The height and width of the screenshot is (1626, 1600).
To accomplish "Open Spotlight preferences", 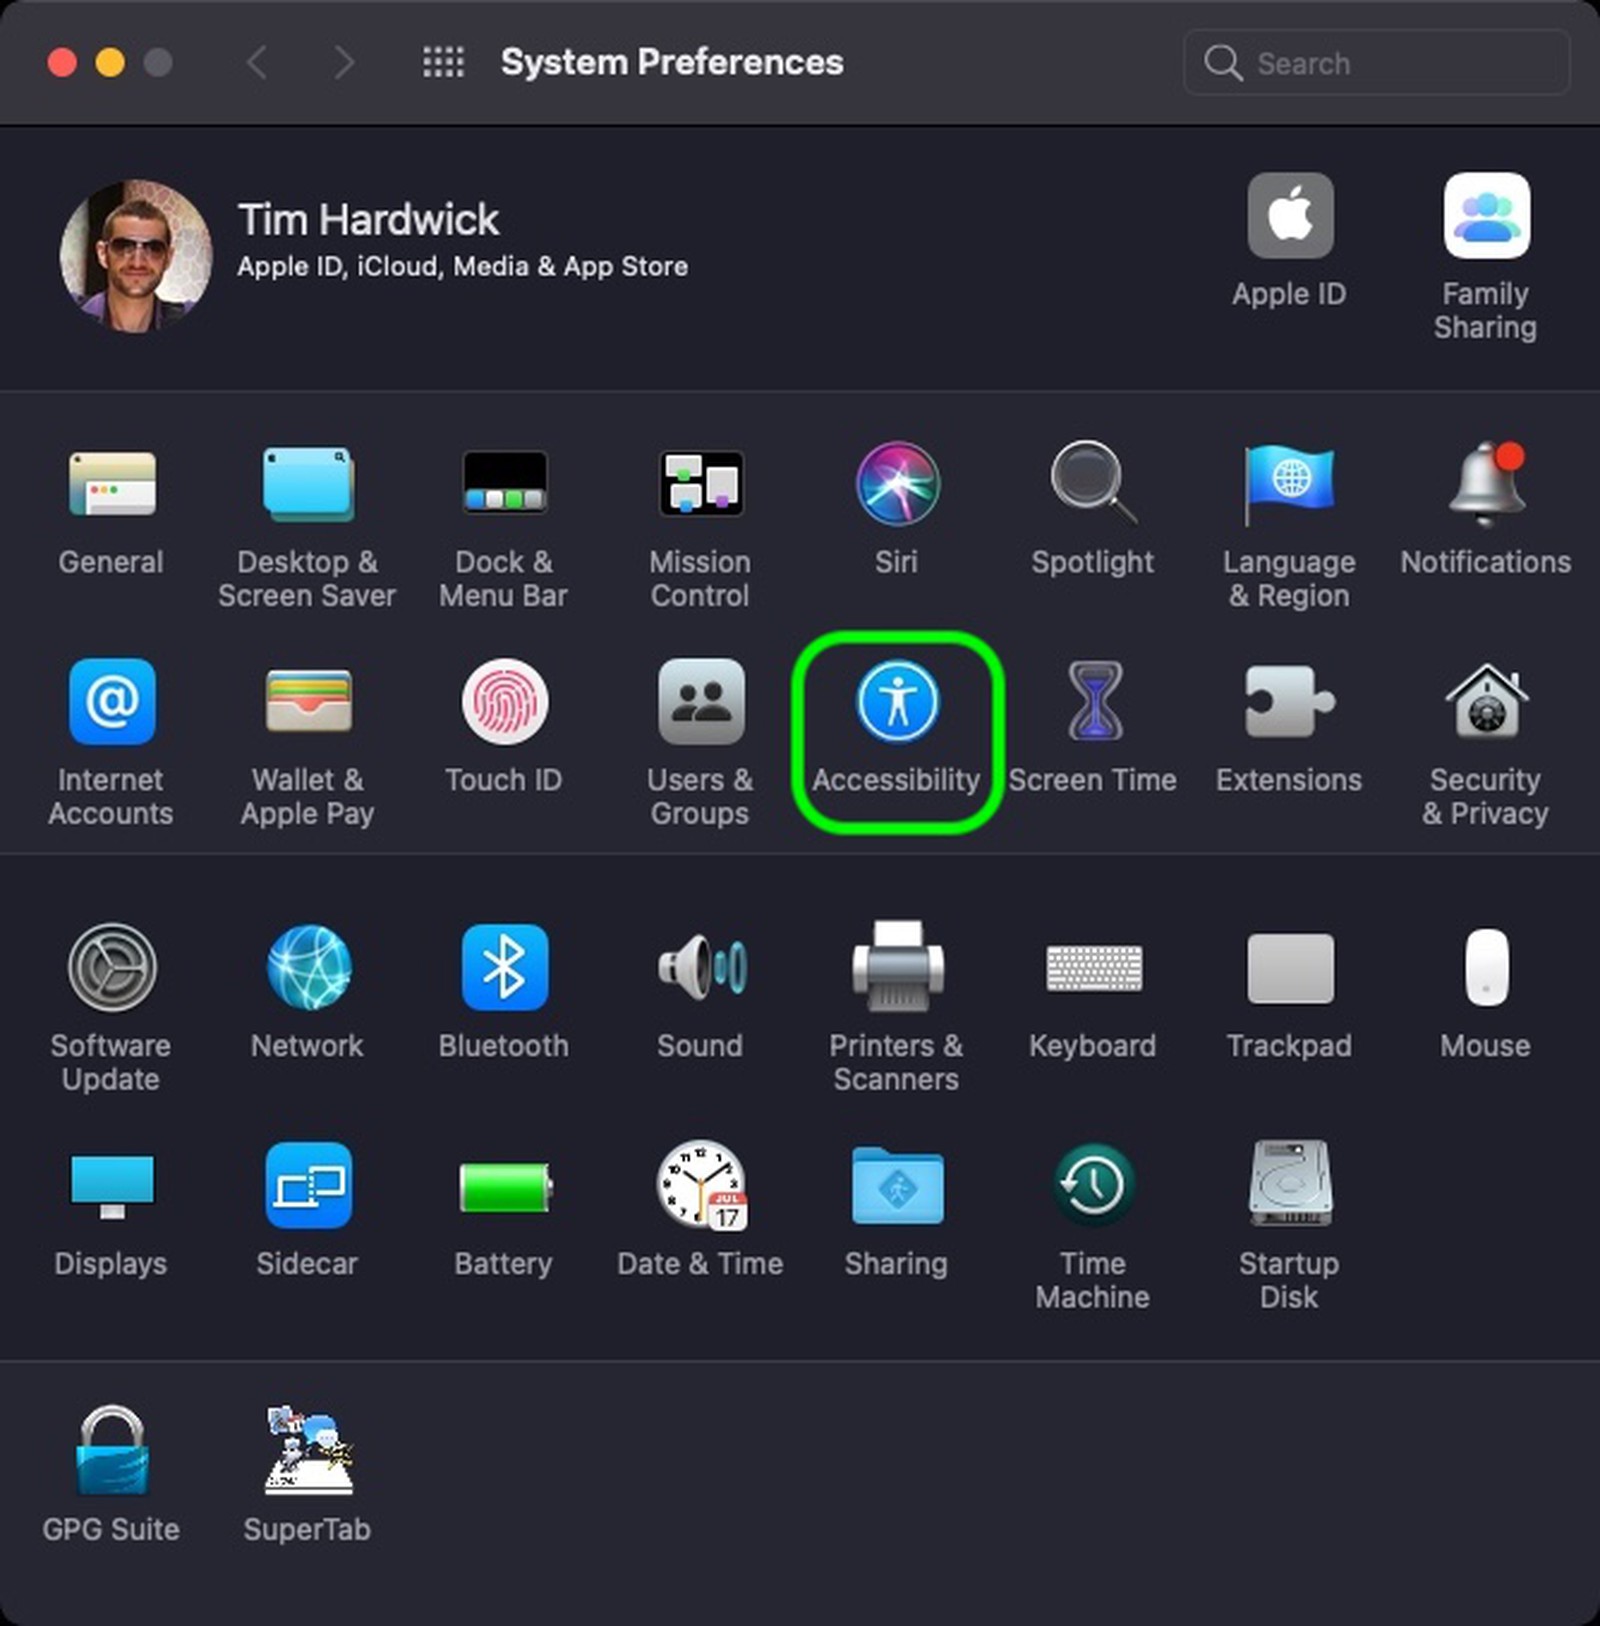I will coord(1093,484).
